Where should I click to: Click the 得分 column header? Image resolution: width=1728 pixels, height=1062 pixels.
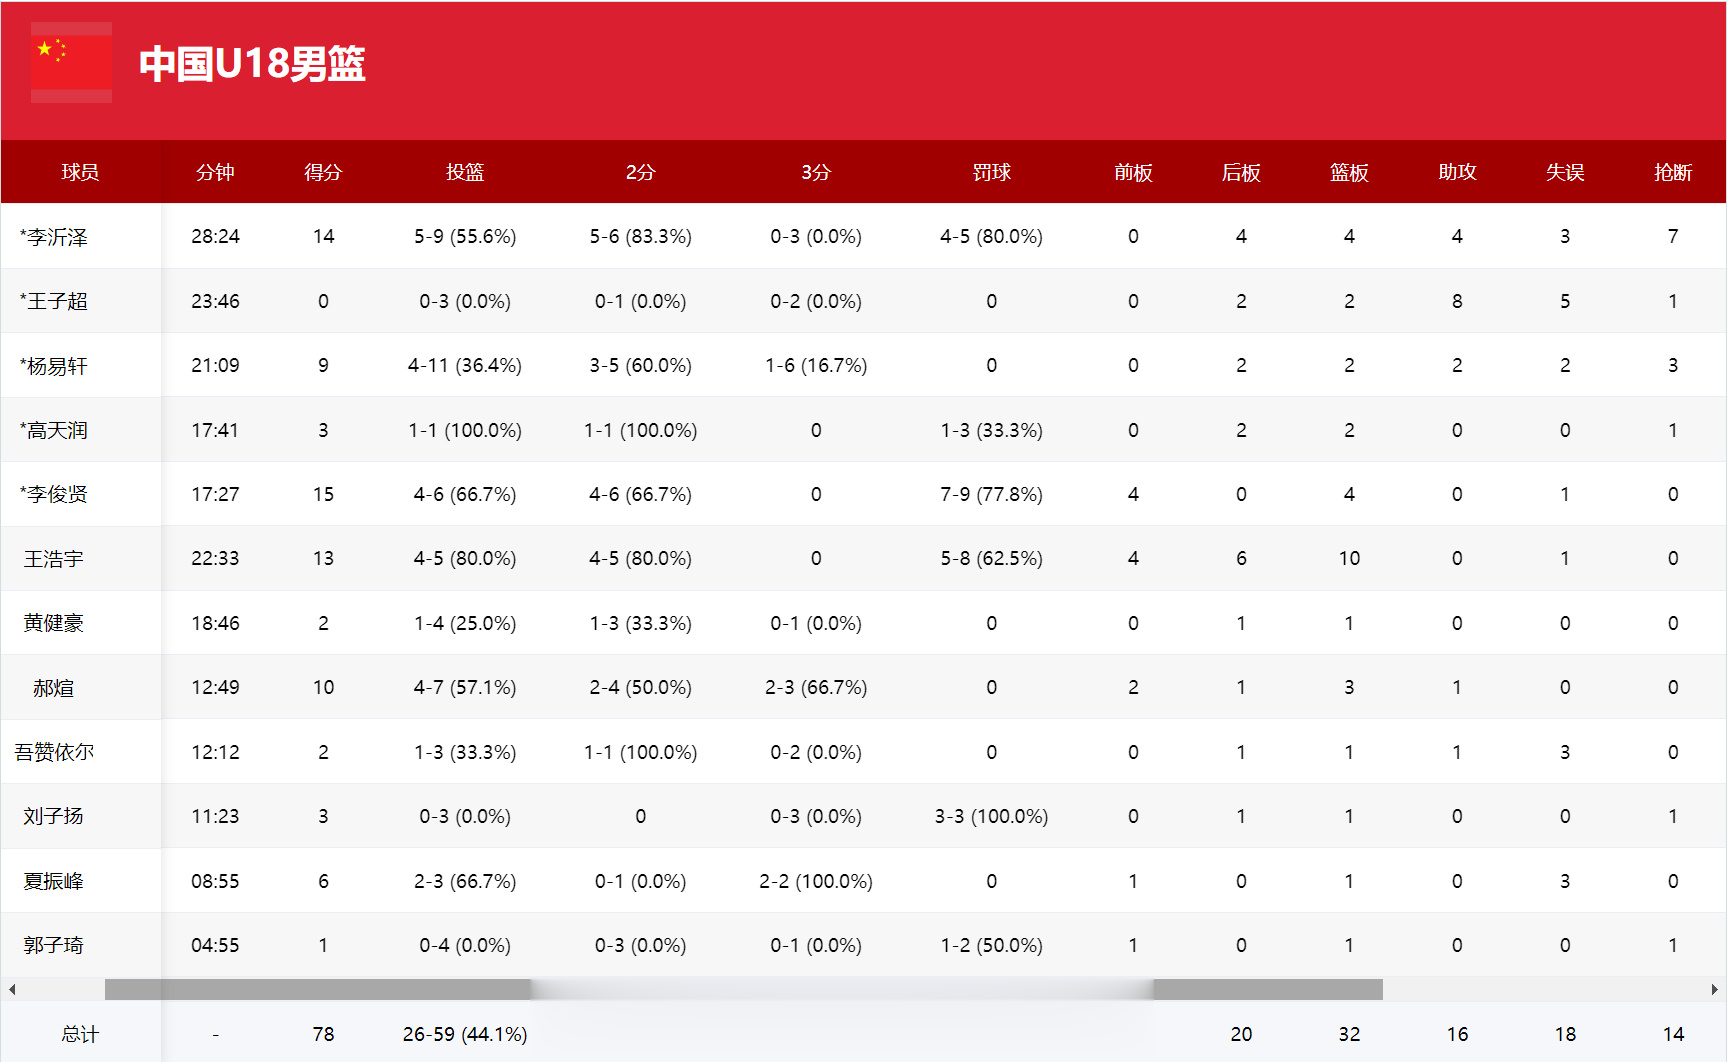coord(323,172)
